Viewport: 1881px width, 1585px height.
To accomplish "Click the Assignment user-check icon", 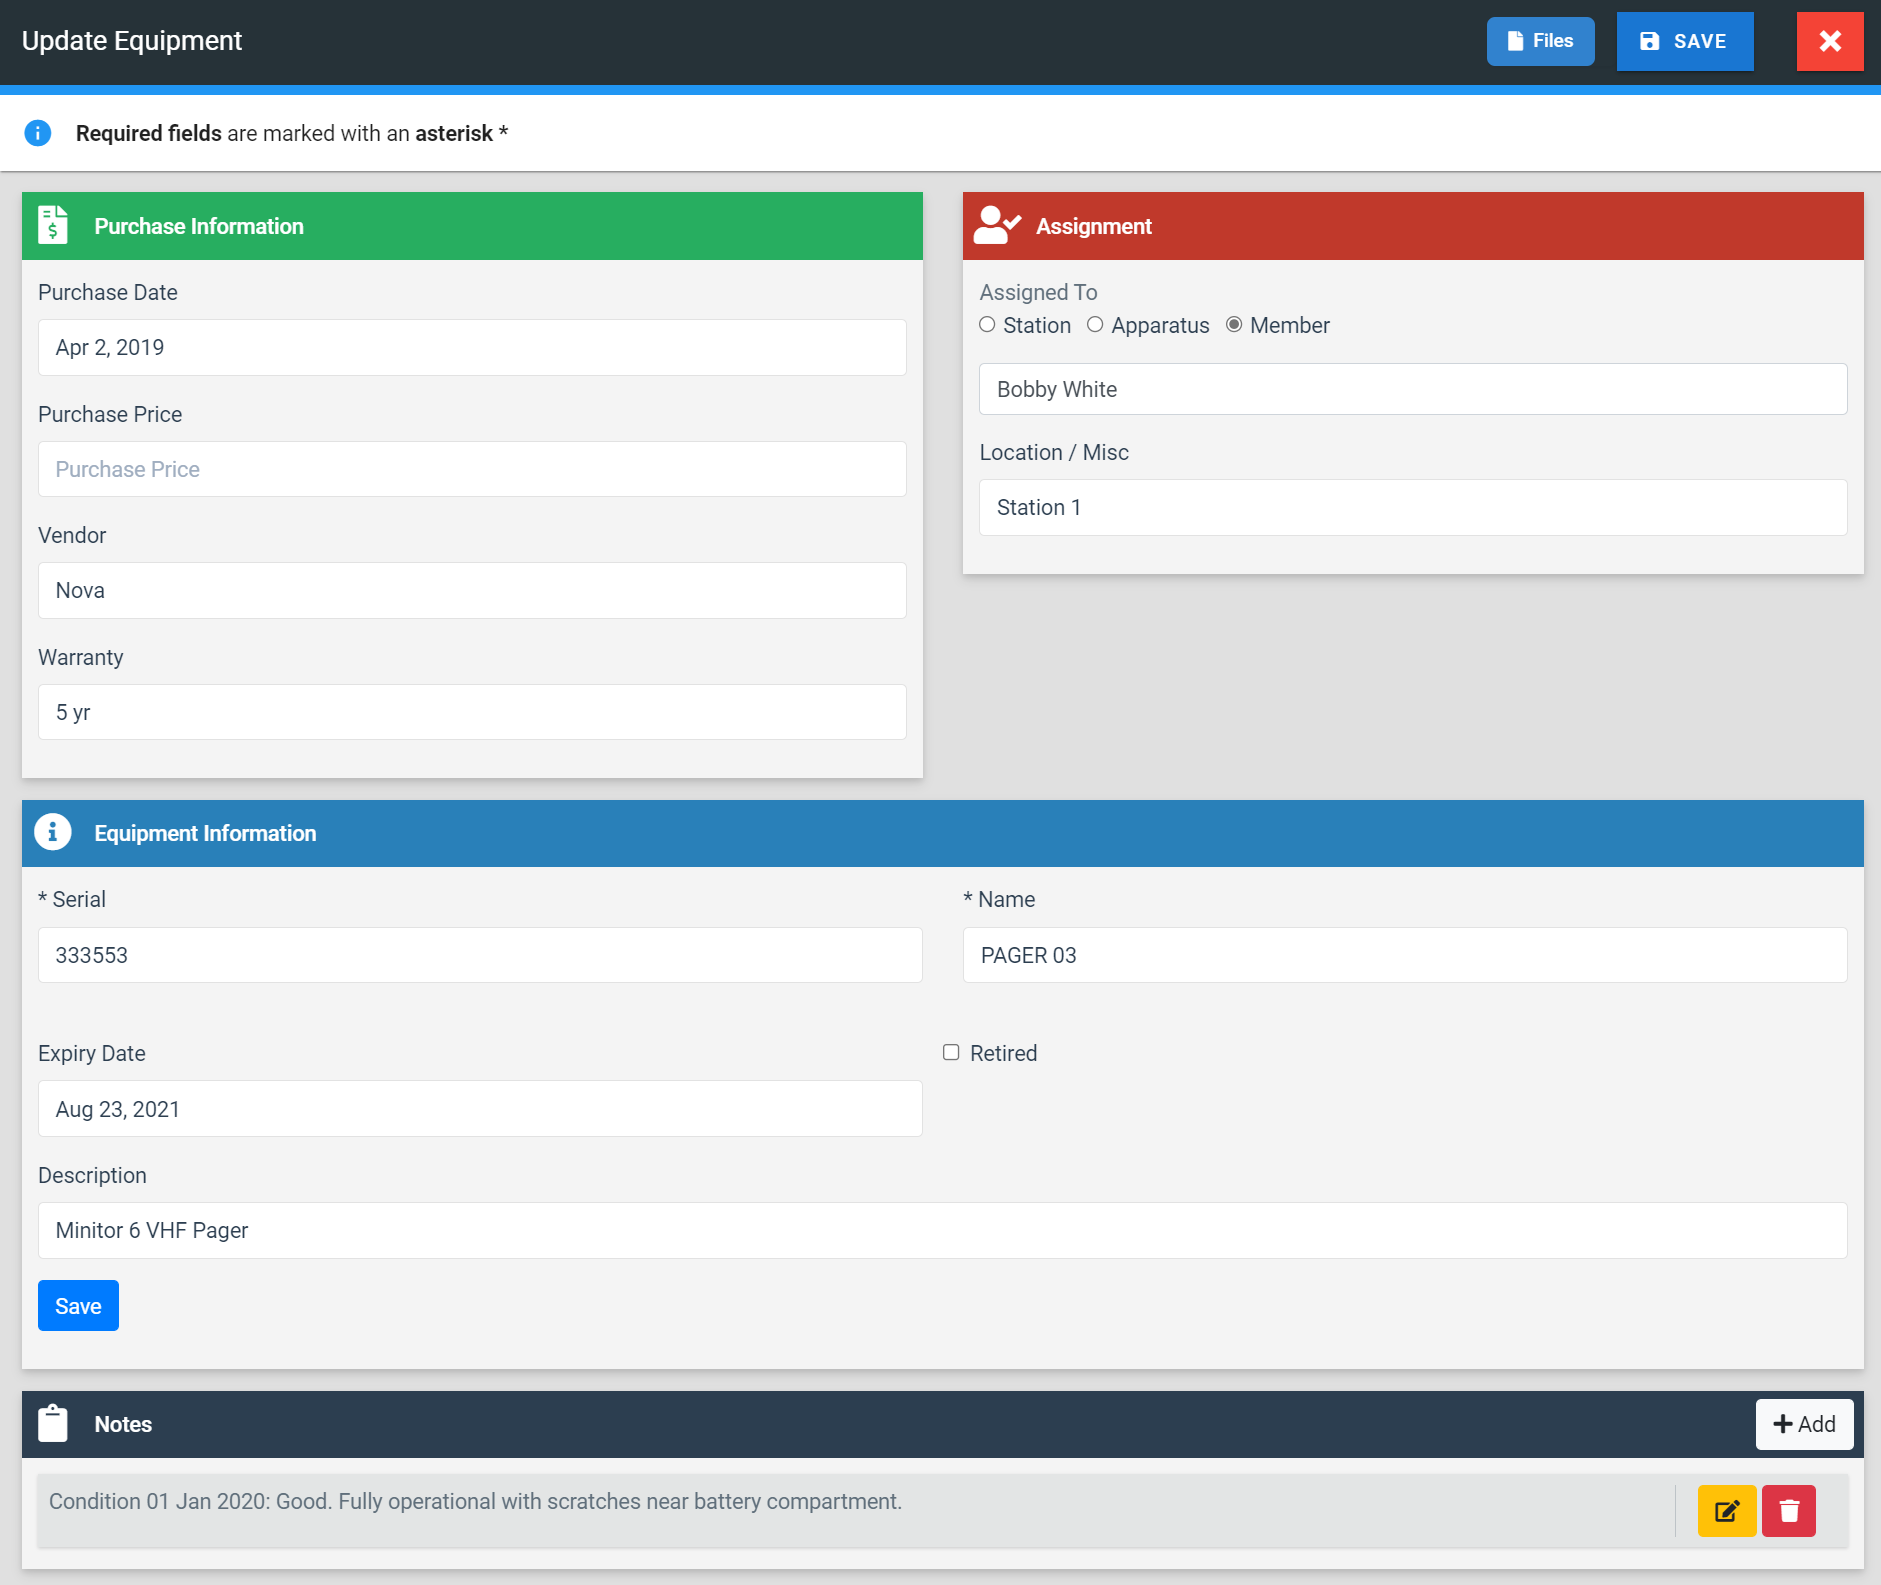I will point(996,225).
